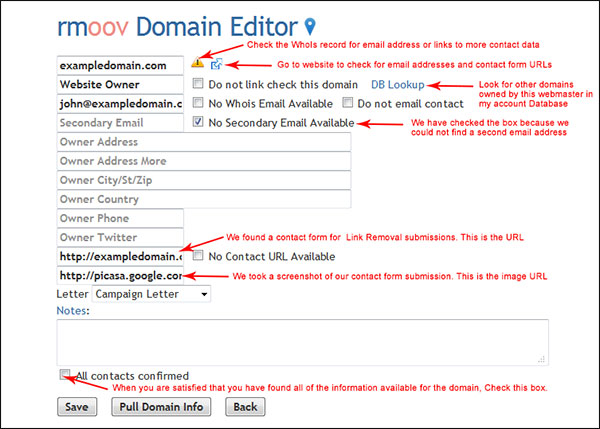Grab the Notes textarea resize handle
This screenshot has height=429, width=600.
(541, 359)
